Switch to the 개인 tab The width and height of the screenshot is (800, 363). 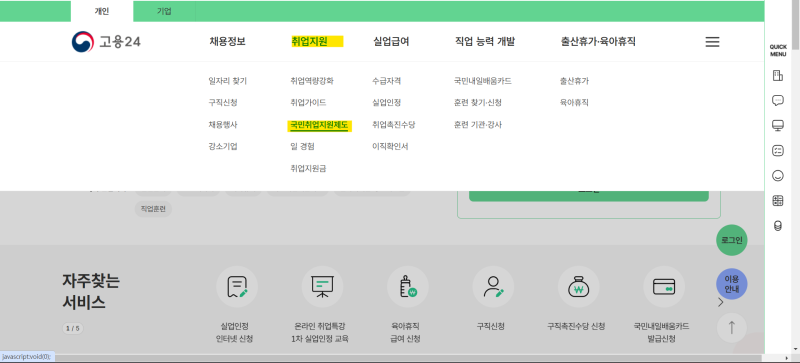[102, 11]
